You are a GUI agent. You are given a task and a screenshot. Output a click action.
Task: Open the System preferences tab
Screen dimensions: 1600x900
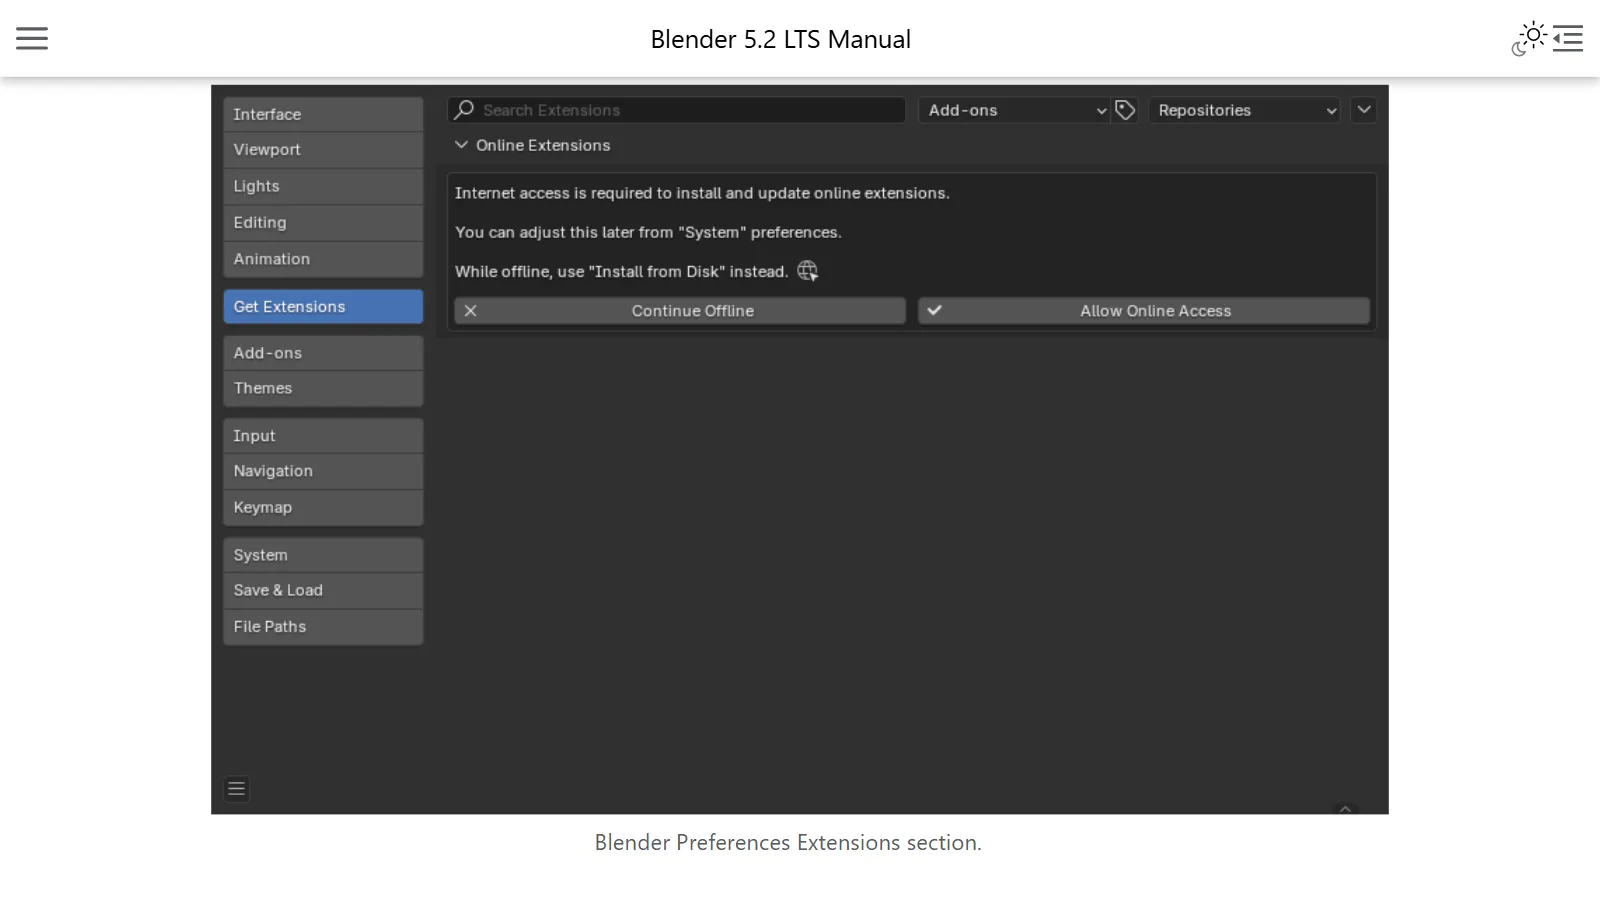pyautogui.click(x=323, y=555)
